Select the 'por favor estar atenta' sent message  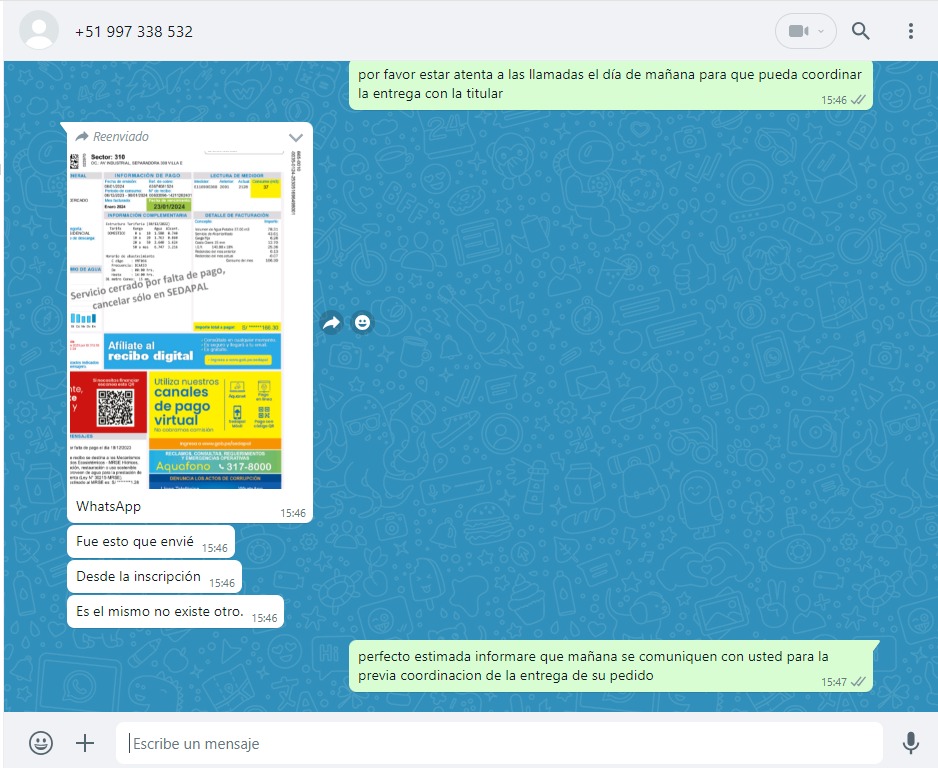pyautogui.click(x=610, y=84)
